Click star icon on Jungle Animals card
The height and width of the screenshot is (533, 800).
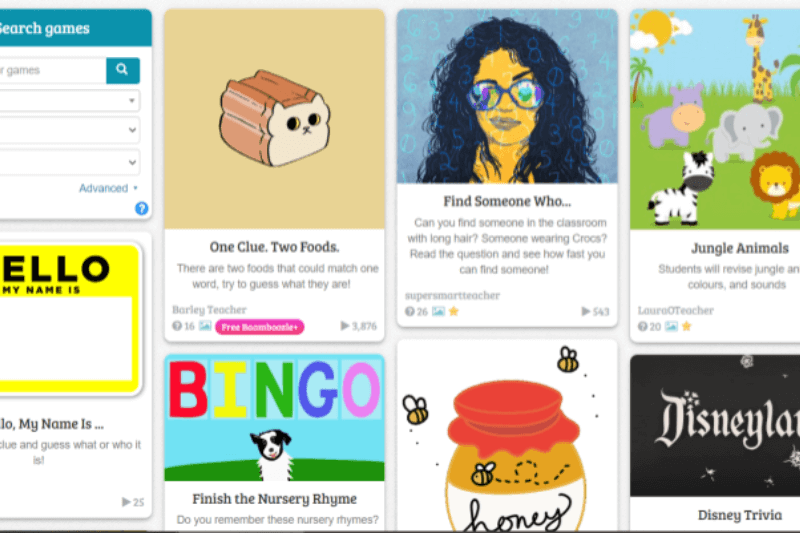pos(686,326)
